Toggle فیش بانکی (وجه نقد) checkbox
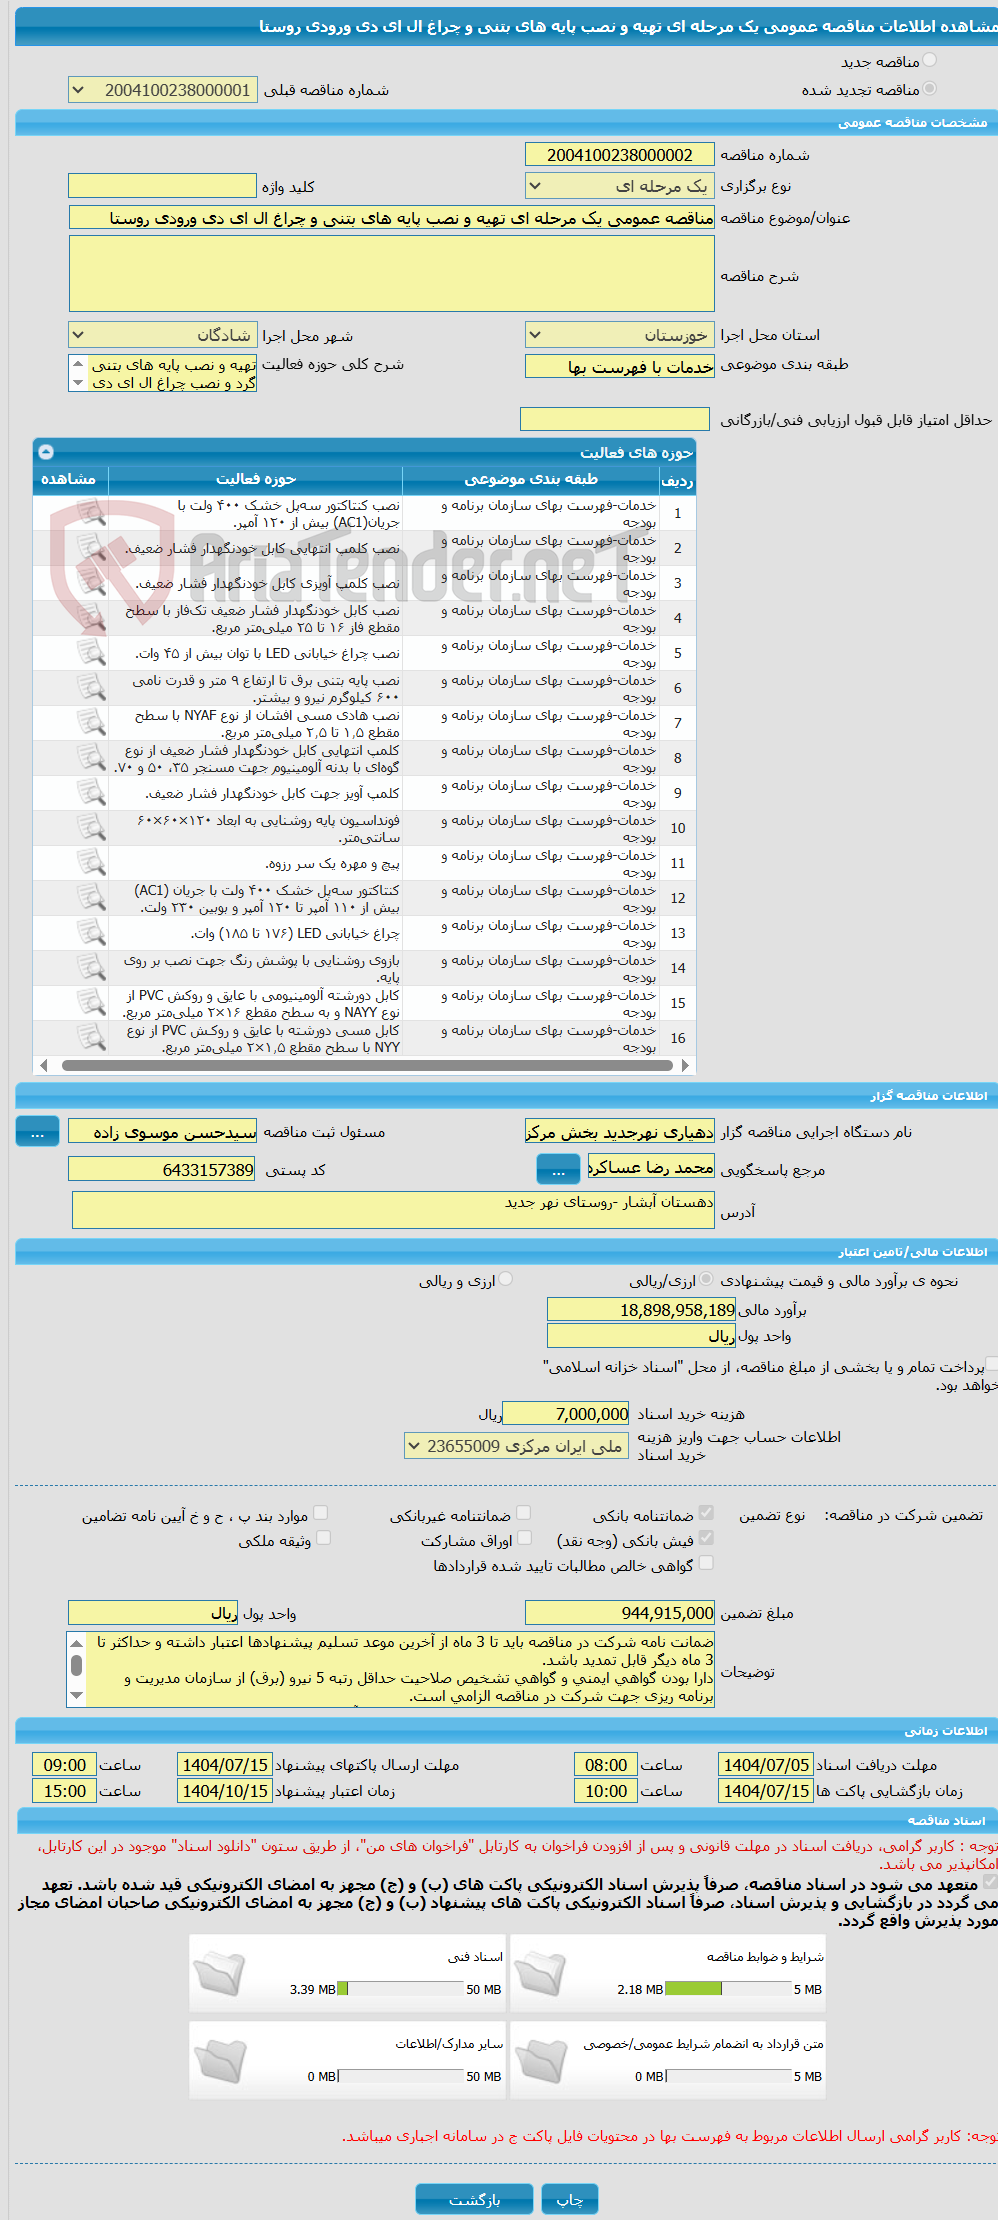Image resolution: width=998 pixels, height=2220 pixels. (706, 1538)
